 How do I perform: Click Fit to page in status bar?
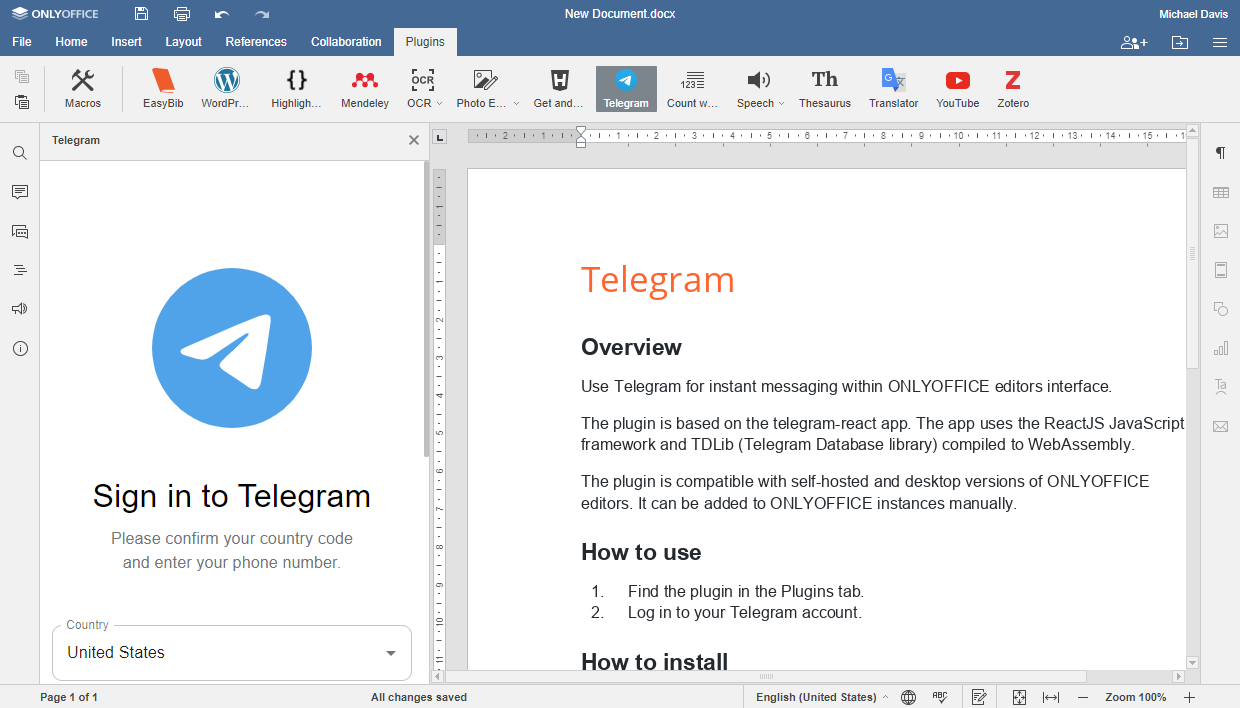1019,697
